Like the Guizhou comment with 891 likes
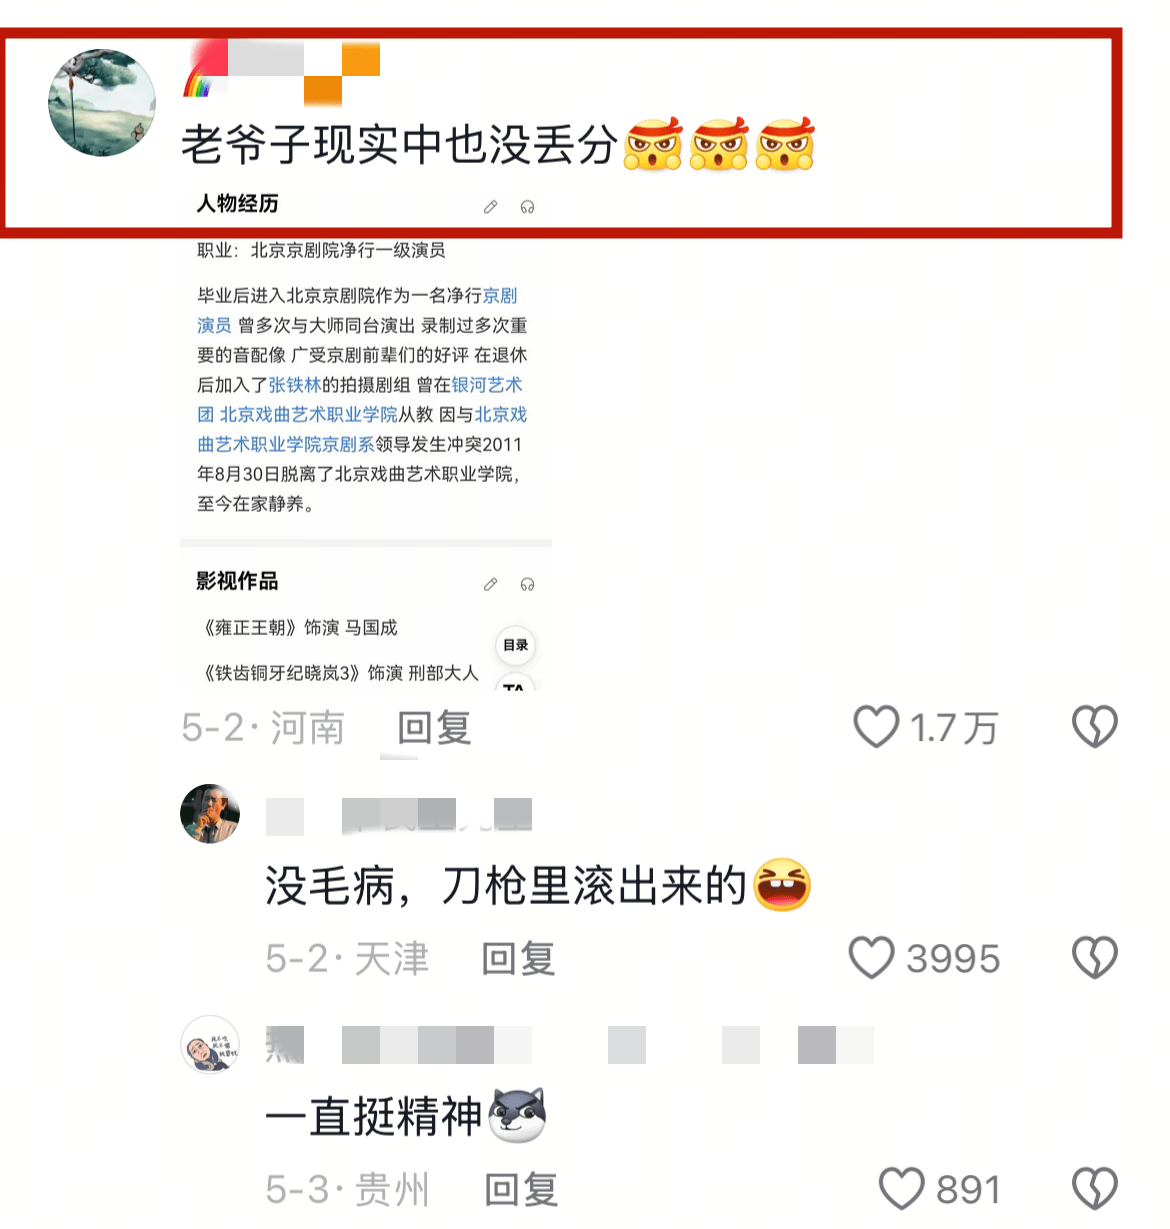Image resolution: width=1170 pixels, height=1229 pixels. 901,1189
